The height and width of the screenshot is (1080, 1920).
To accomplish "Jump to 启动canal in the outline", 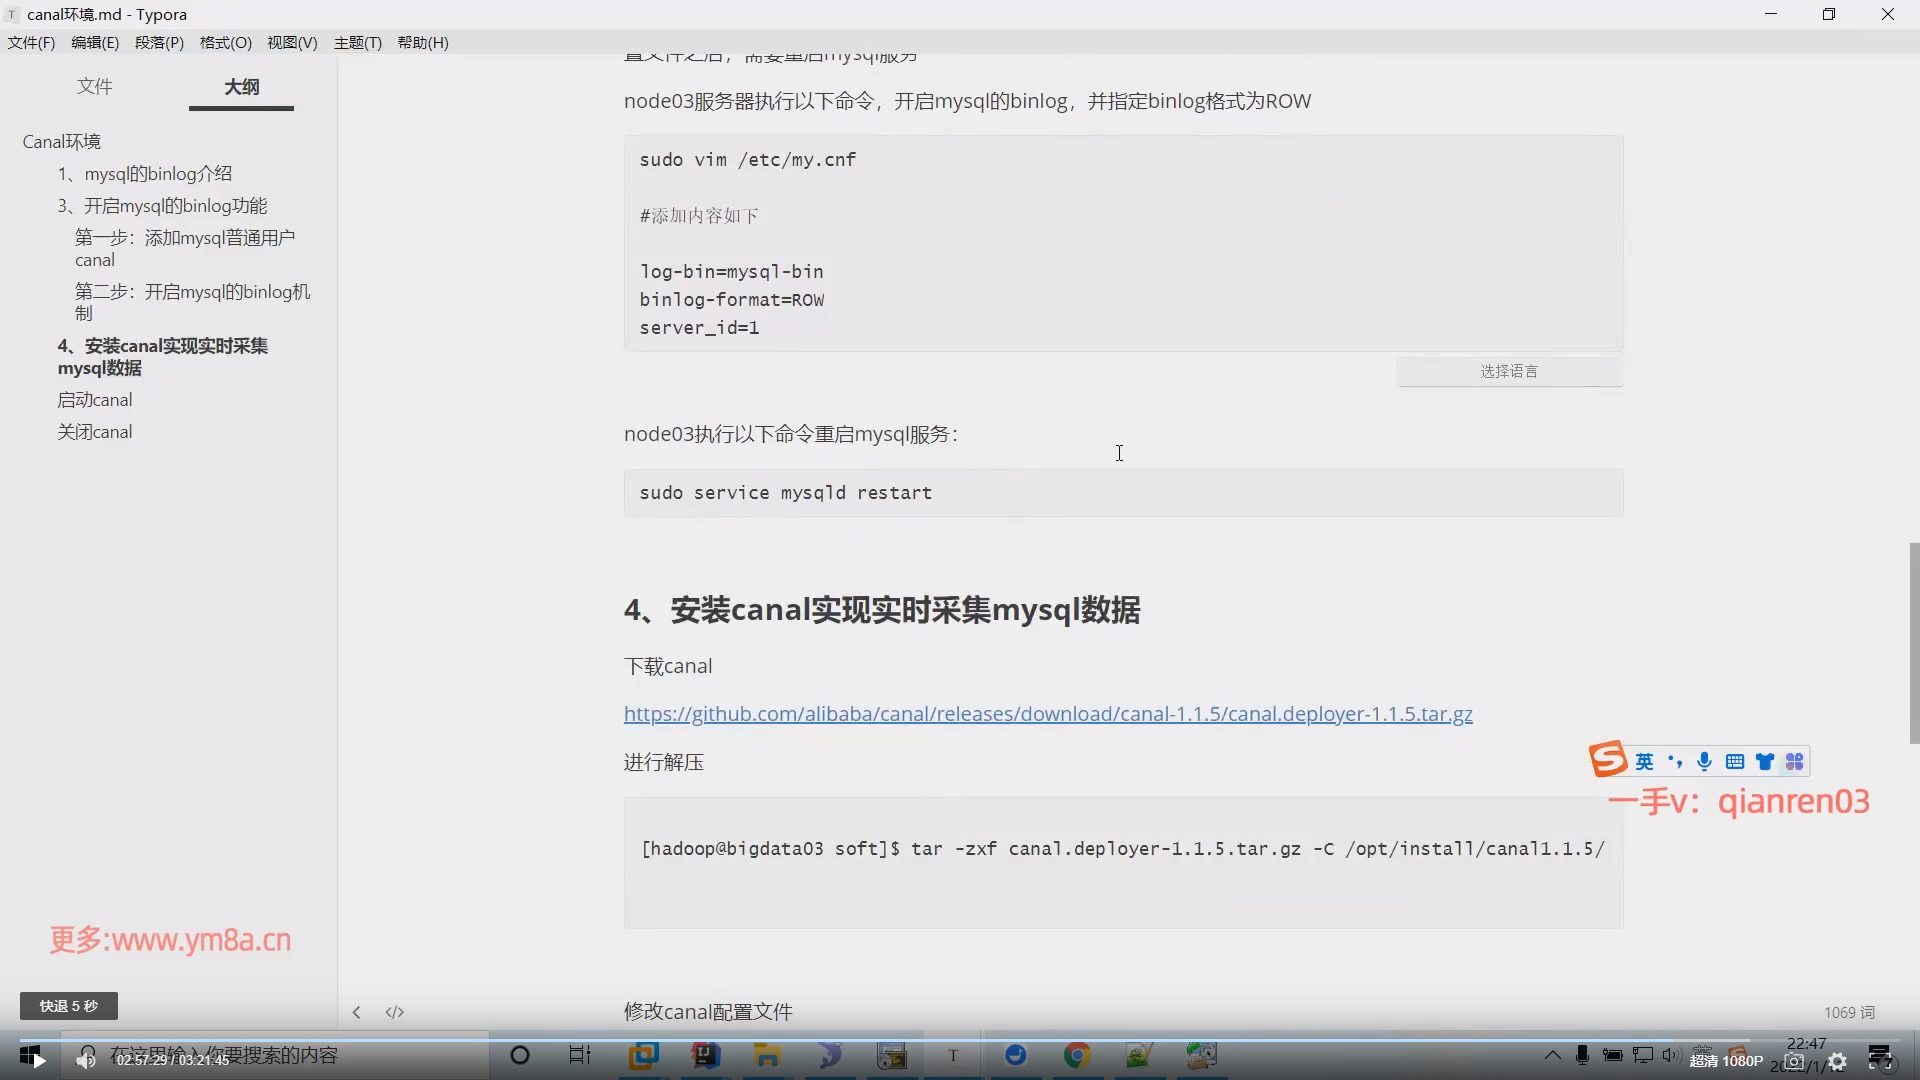I will coord(95,400).
